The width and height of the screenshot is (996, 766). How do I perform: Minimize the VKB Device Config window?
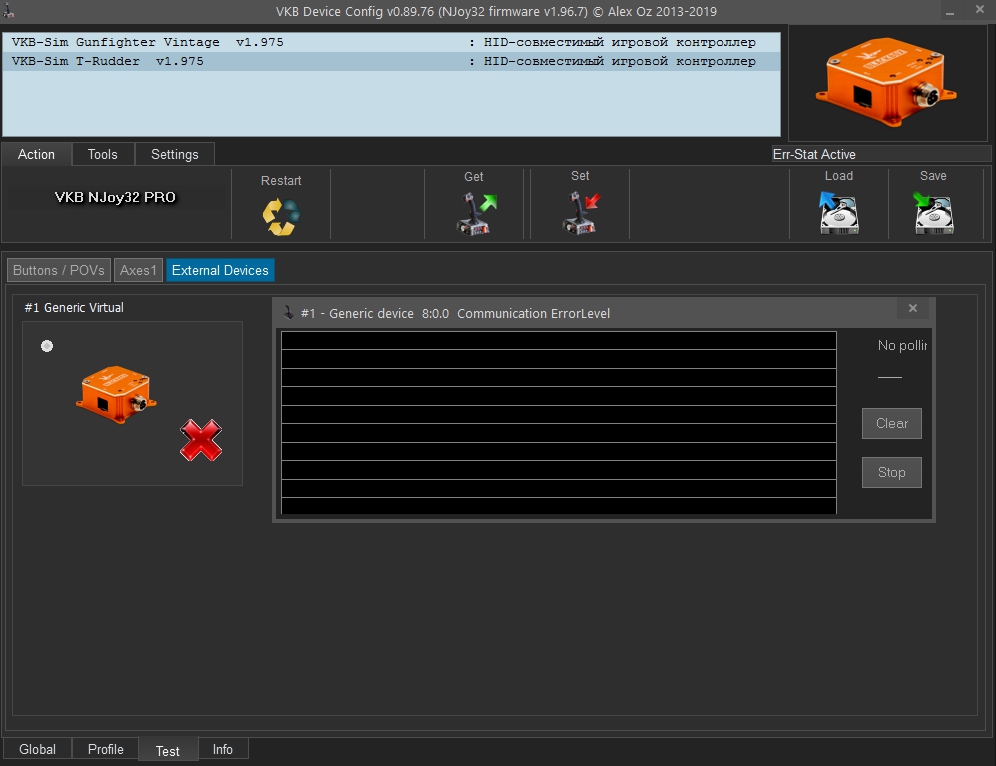950,11
